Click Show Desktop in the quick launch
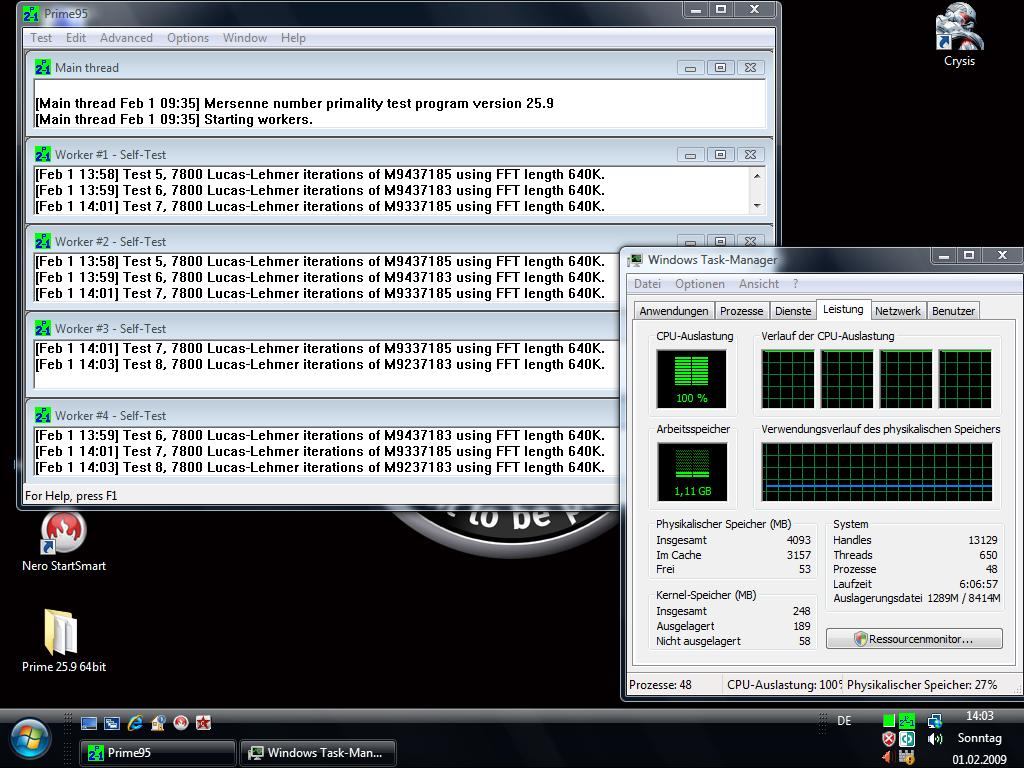The image size is (1024, 768). (89, 723)
